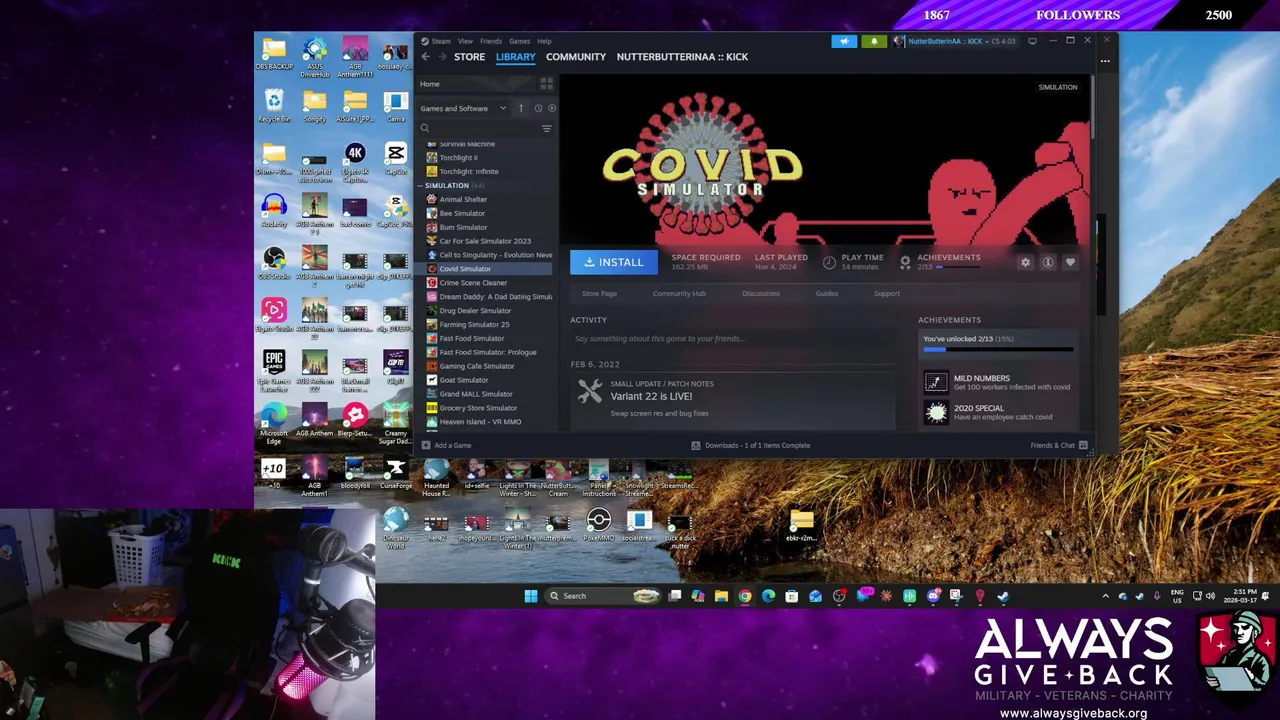Image resolution: width=1280 pixels, height=720 pixels.
Task: Open Downloads status in Steam footer
Action: [x=751, y=445]
